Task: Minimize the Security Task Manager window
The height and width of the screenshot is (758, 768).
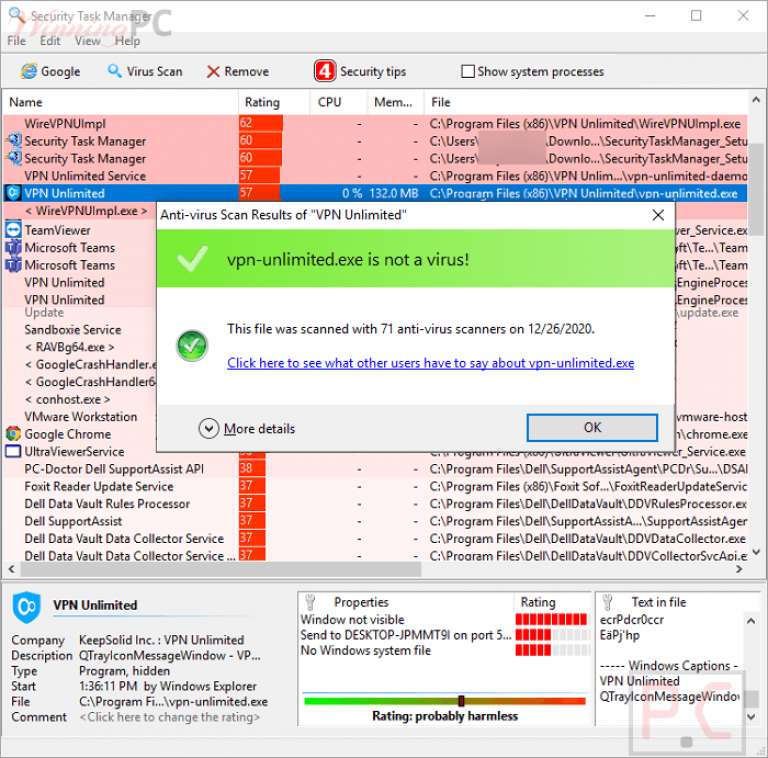Action: point(650,16)
